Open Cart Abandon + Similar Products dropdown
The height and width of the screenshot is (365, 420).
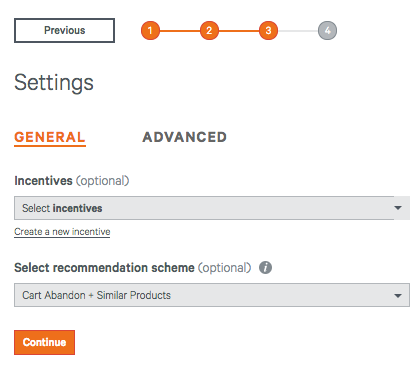(212, 295)
